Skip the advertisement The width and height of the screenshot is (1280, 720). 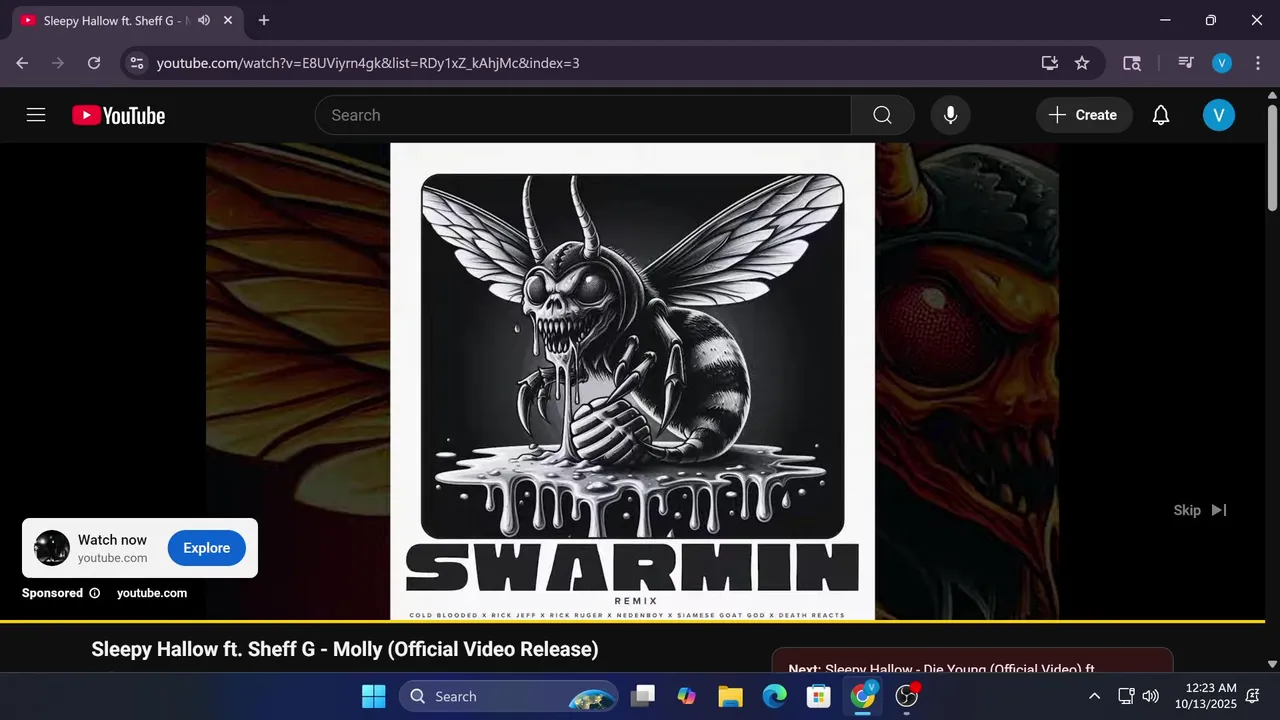[1199, 510]
